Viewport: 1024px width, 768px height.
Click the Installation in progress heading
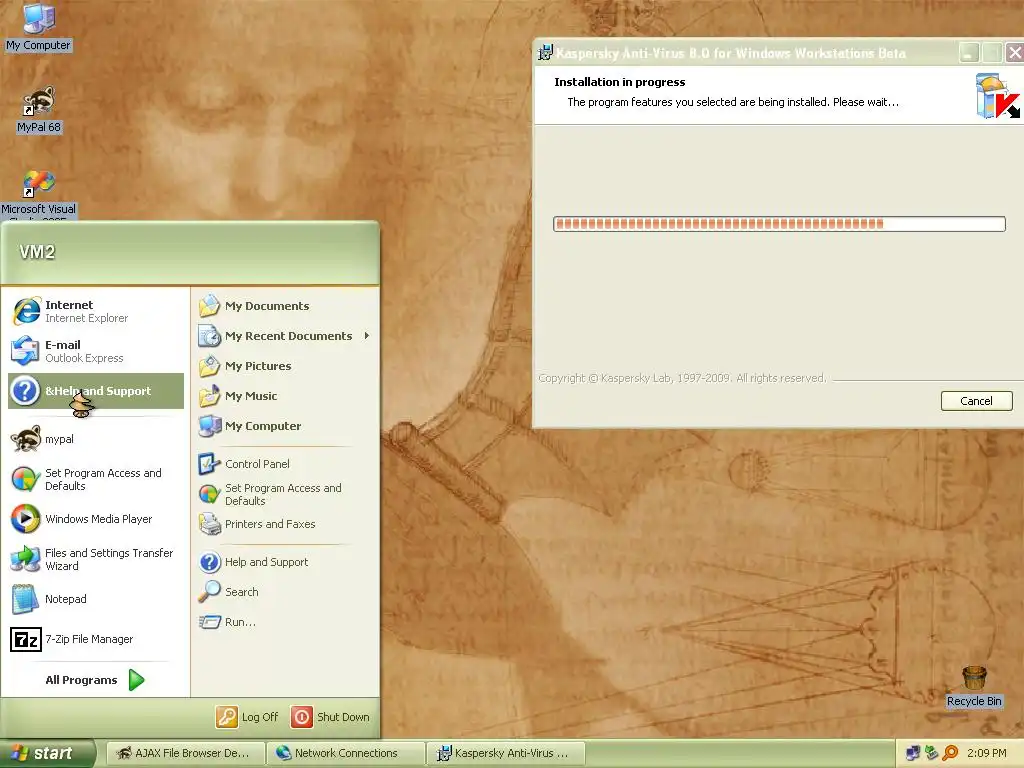click(x=620, y=82)
